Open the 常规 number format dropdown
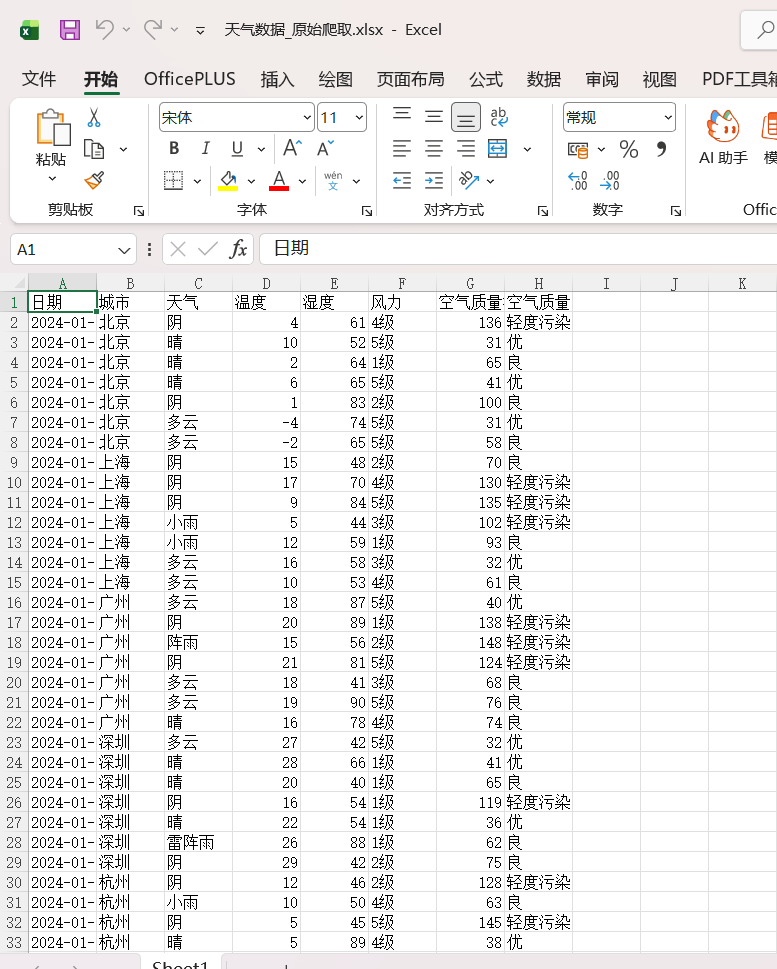 coord(668,117)
